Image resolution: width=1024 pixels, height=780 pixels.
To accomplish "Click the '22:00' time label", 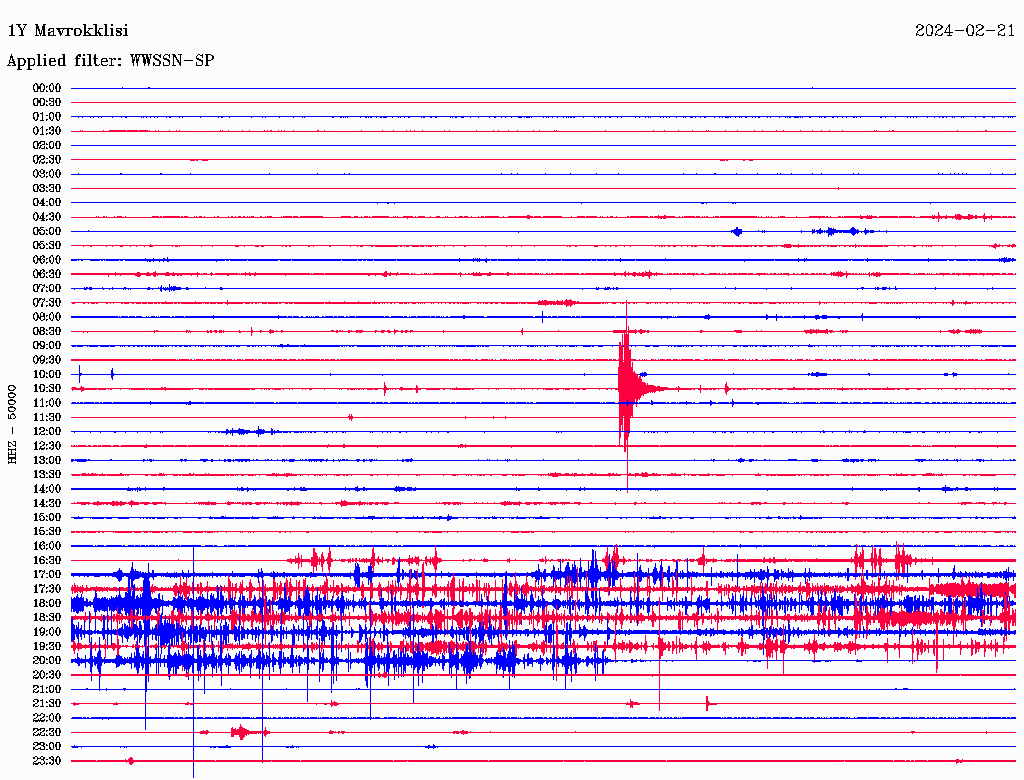I will 46,717.
